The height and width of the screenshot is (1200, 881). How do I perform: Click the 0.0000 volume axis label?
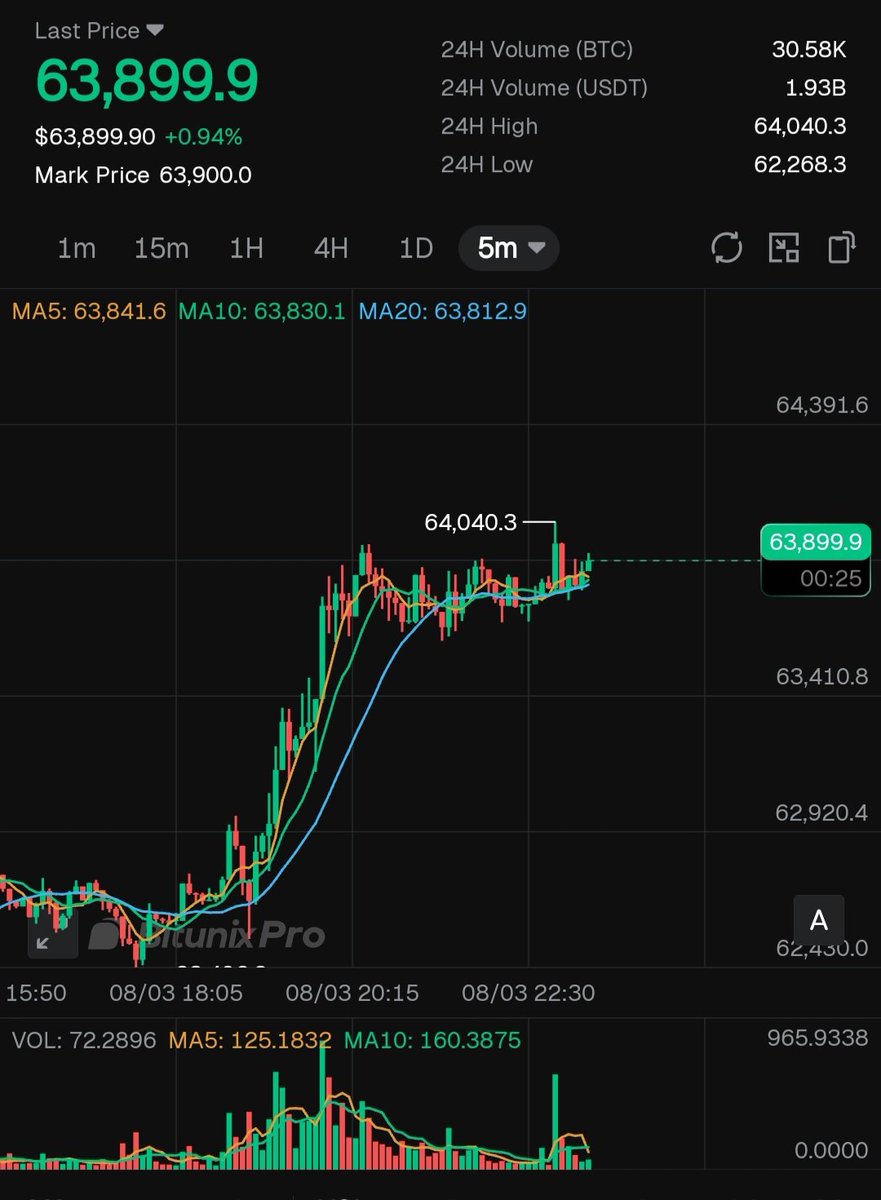831,1151
